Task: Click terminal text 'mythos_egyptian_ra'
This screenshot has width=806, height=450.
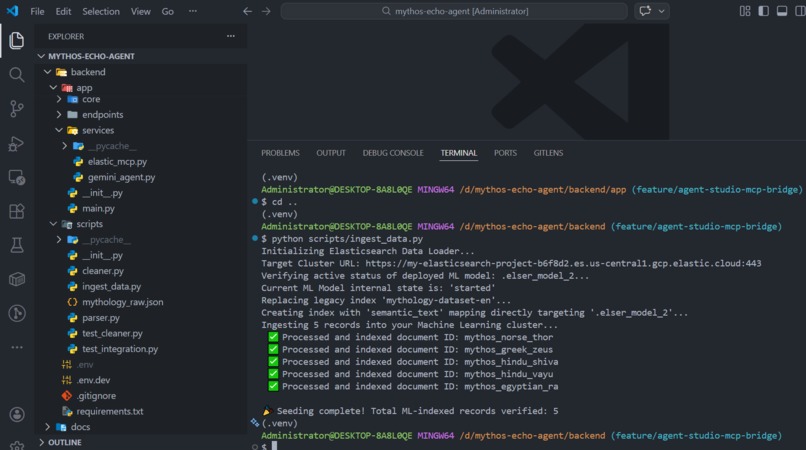Action: coord(511,387)
